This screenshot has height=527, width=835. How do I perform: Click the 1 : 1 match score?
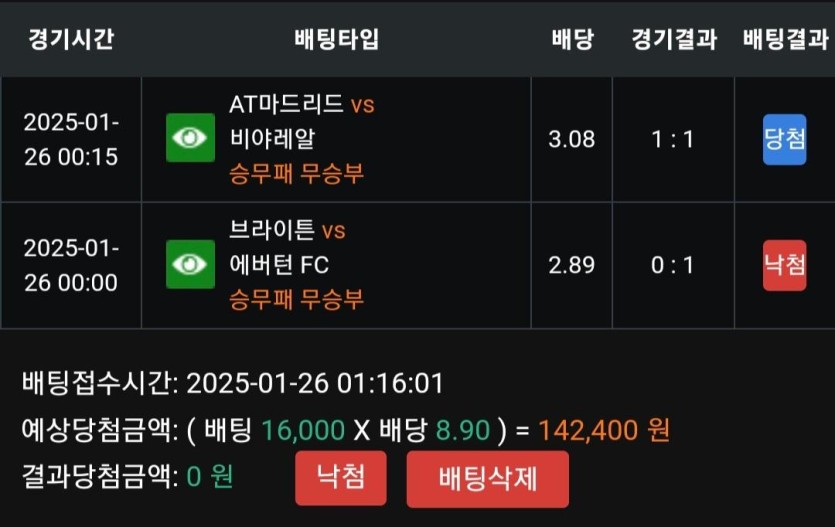673,139
